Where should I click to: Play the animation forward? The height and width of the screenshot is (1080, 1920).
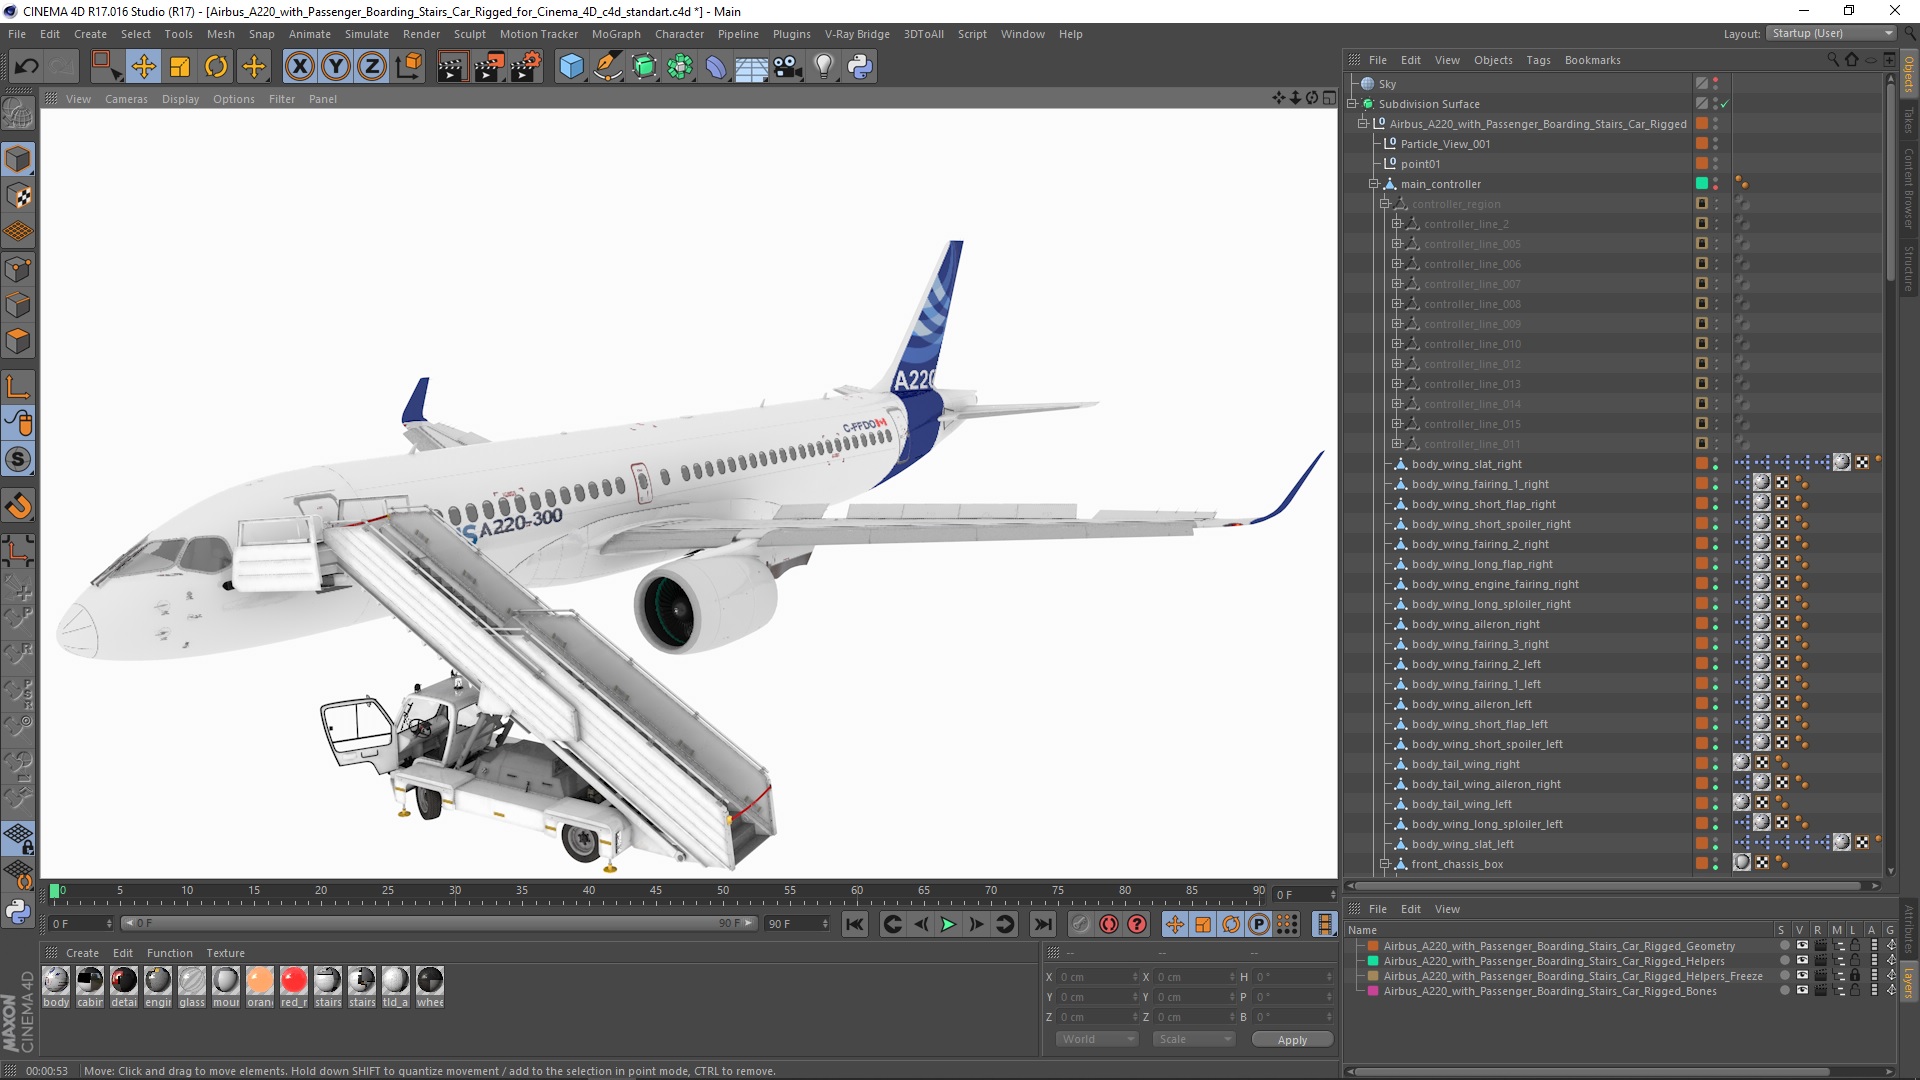(948, 924)
